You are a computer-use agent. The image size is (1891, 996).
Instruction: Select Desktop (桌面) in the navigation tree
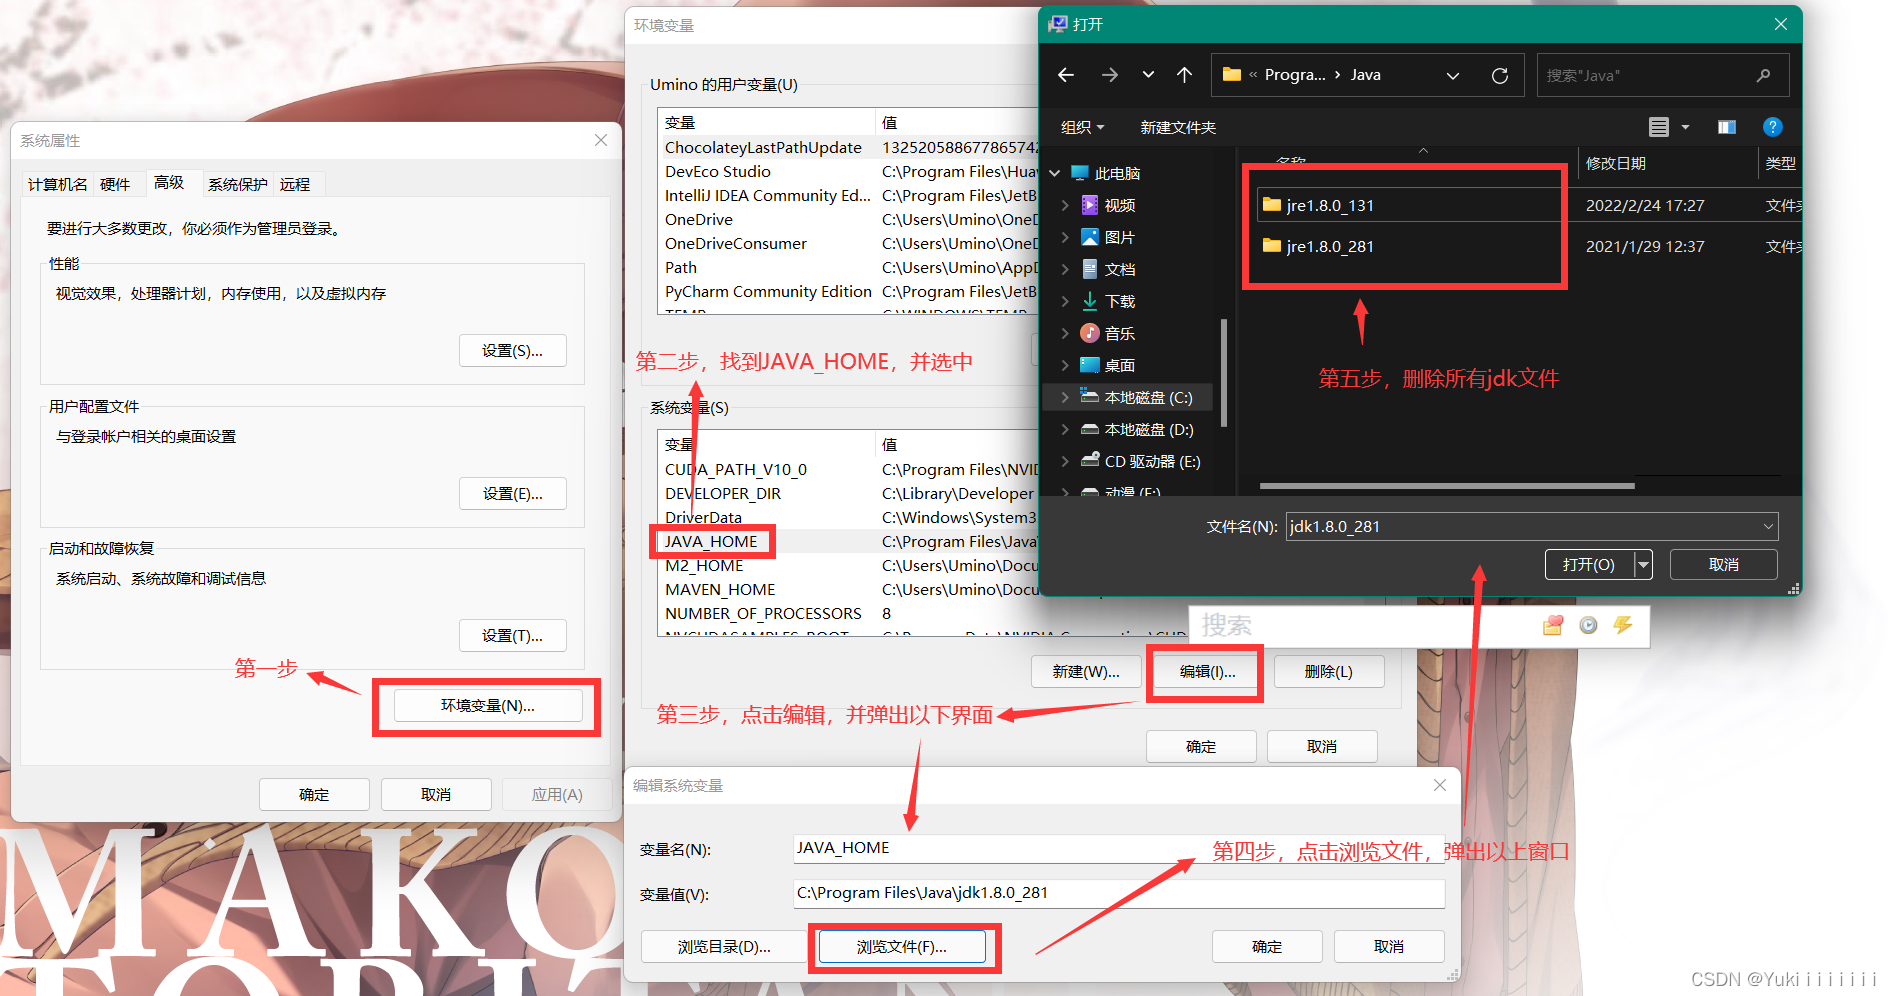click(x=1119, y=365)
